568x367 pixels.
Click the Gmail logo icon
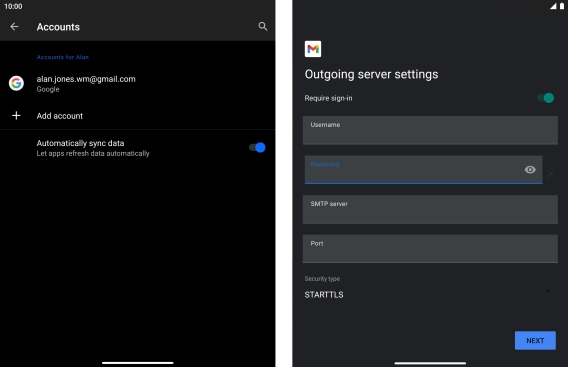(313, 49)
